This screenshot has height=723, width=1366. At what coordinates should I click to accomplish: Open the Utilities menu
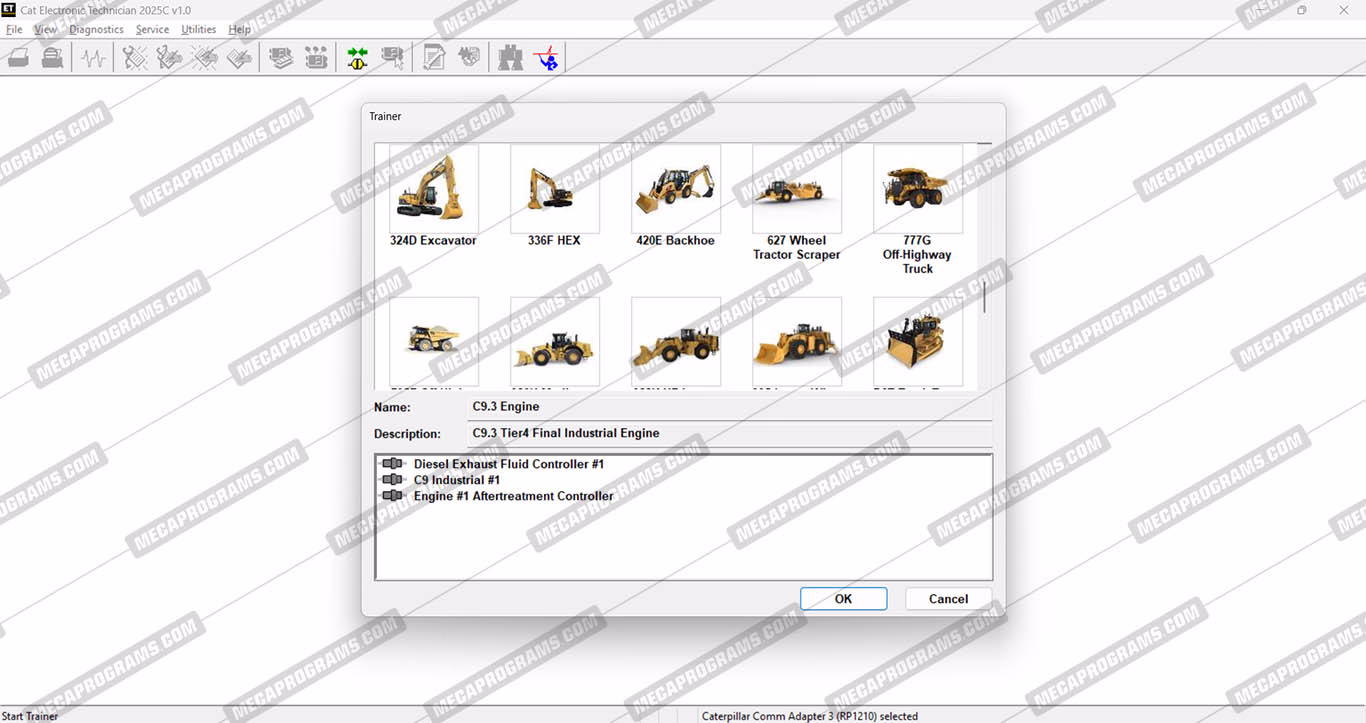[x=198, y=30]
